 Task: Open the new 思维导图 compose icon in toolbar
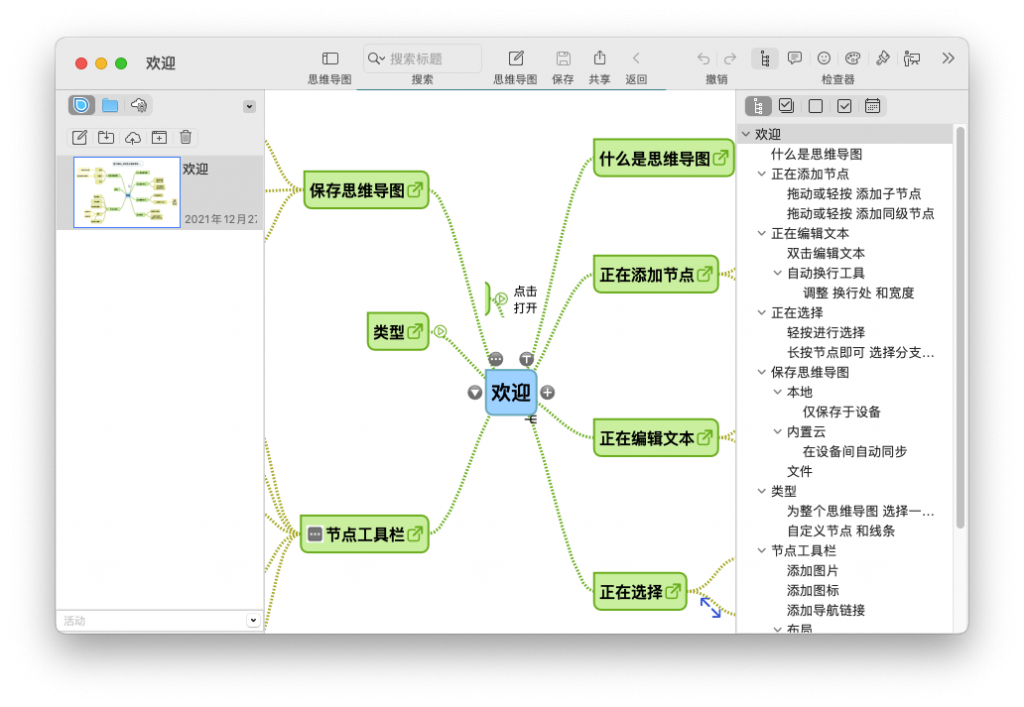tap(516, 58)
